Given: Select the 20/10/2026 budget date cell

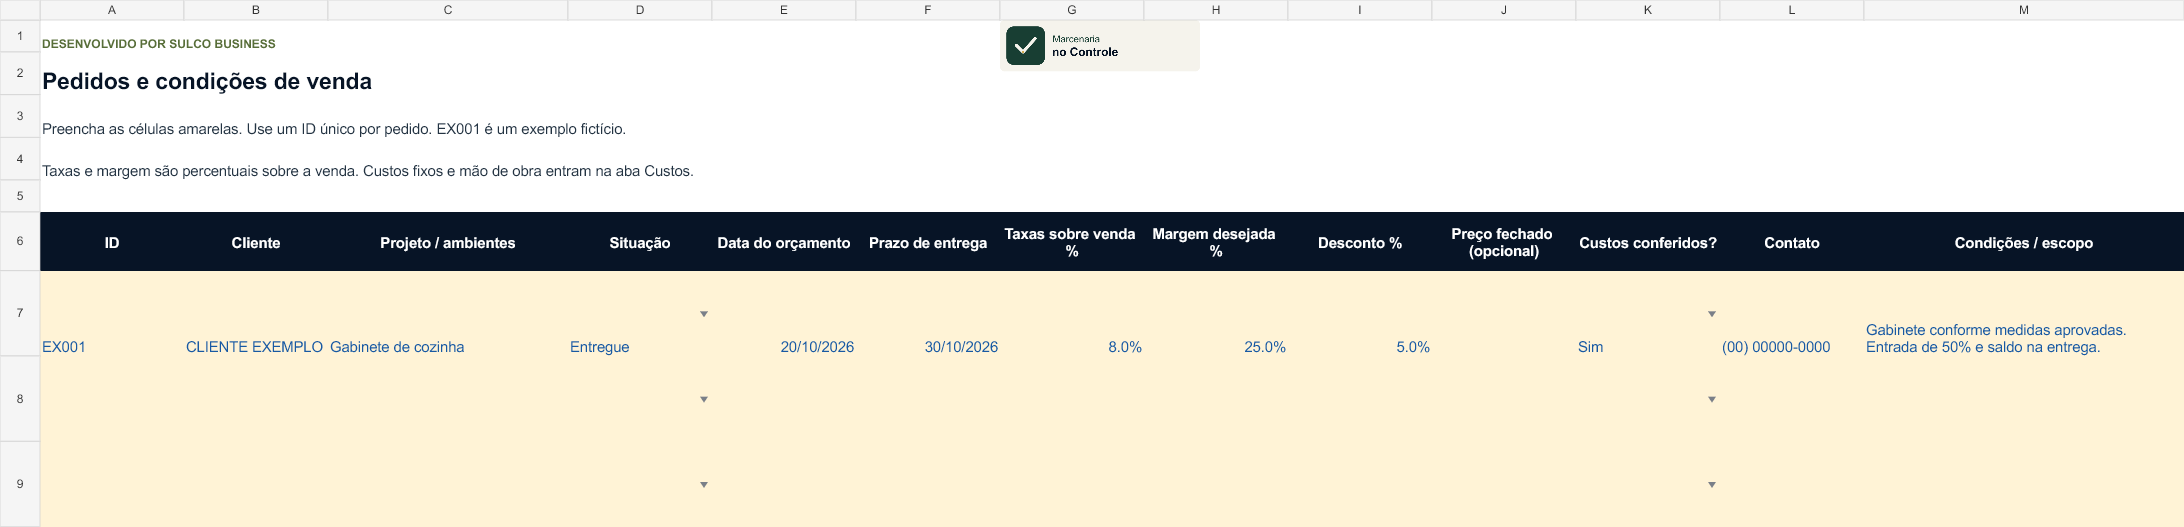Looking at the screenshot, I should coord(784,314).
